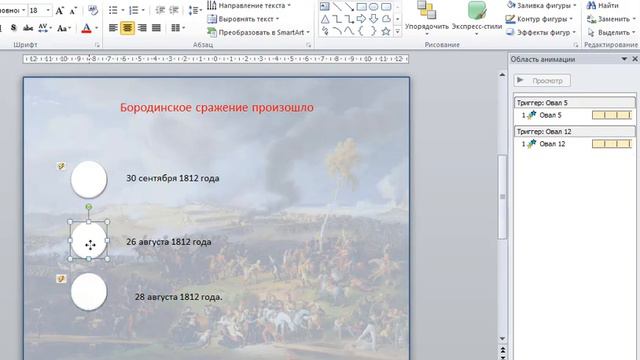Click the Просмотр play button
The height and width of the screenshot is (360, 640).
(x=542, y=80)
